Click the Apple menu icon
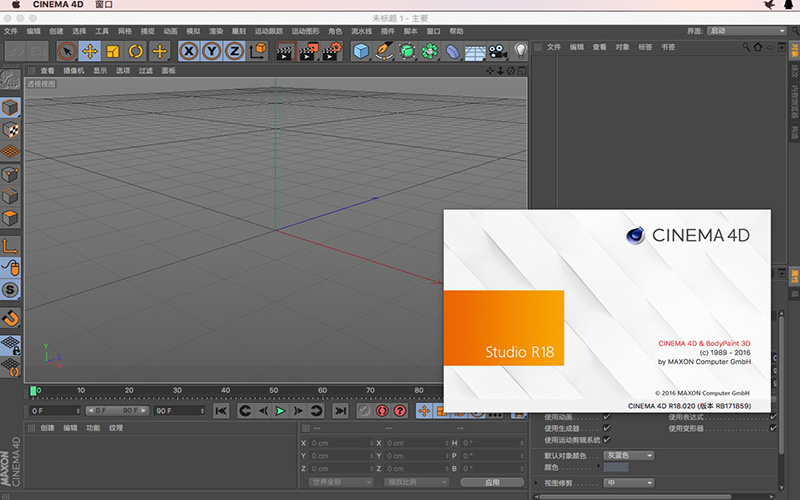Image resolution: width=800 pixels, height=500 pixels. coord(16,5)
